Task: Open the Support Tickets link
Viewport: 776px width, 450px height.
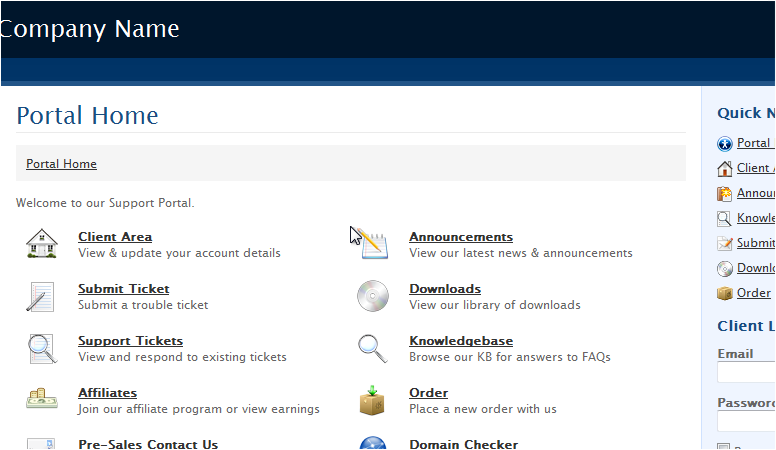Action: [131, 341]
